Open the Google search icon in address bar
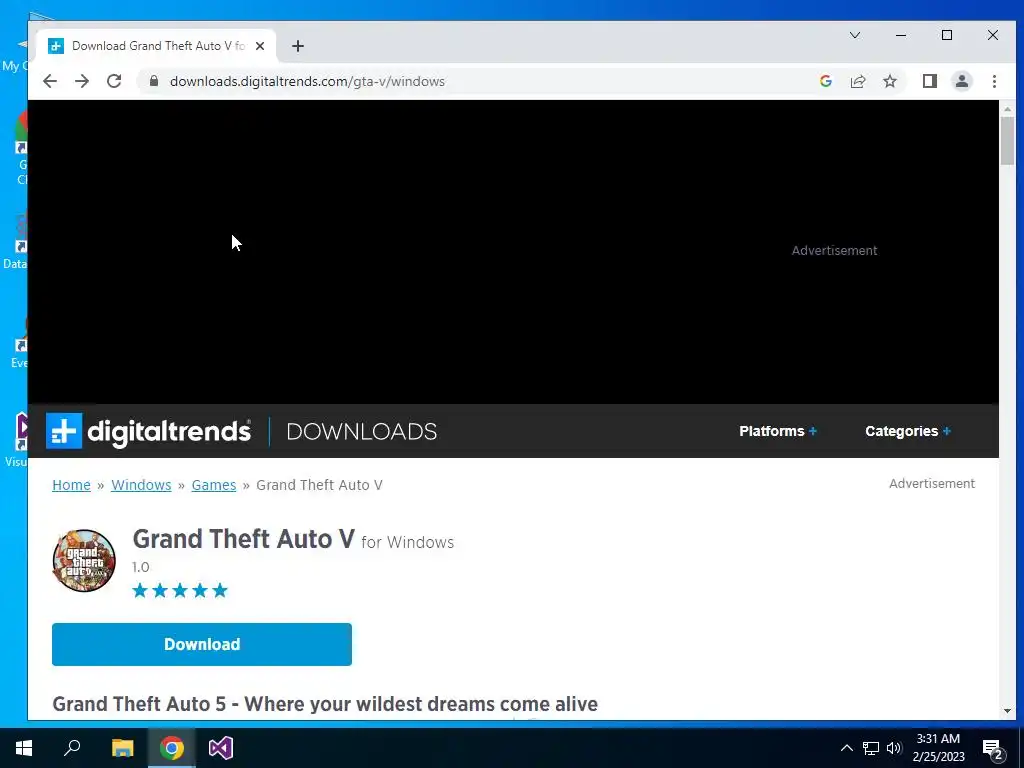This screenshot has width=1024, height=768. tap(825, 81)
